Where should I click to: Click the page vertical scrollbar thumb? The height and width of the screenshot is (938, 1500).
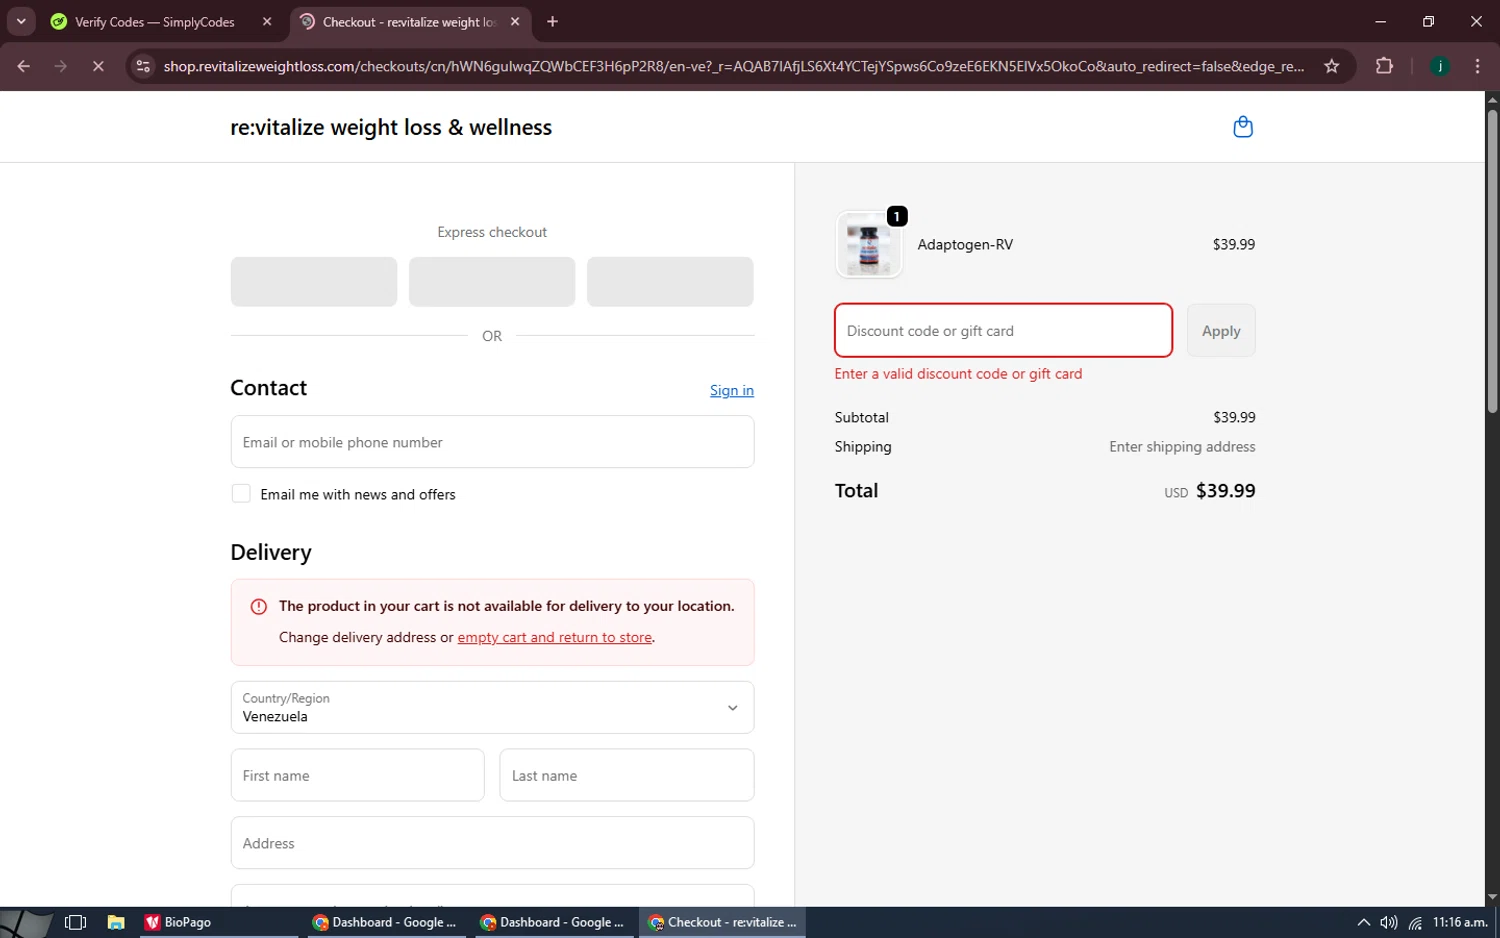click(1492, 260)
